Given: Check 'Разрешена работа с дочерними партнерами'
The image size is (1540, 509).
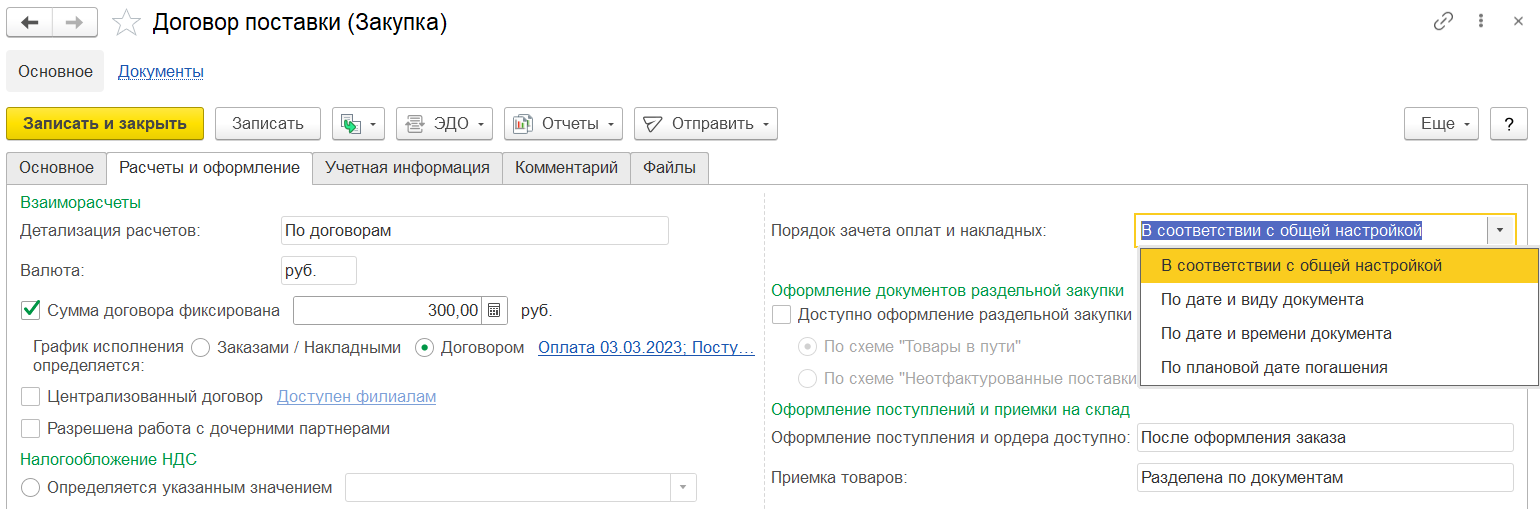Looking at the screenshot, I should 31,429.
